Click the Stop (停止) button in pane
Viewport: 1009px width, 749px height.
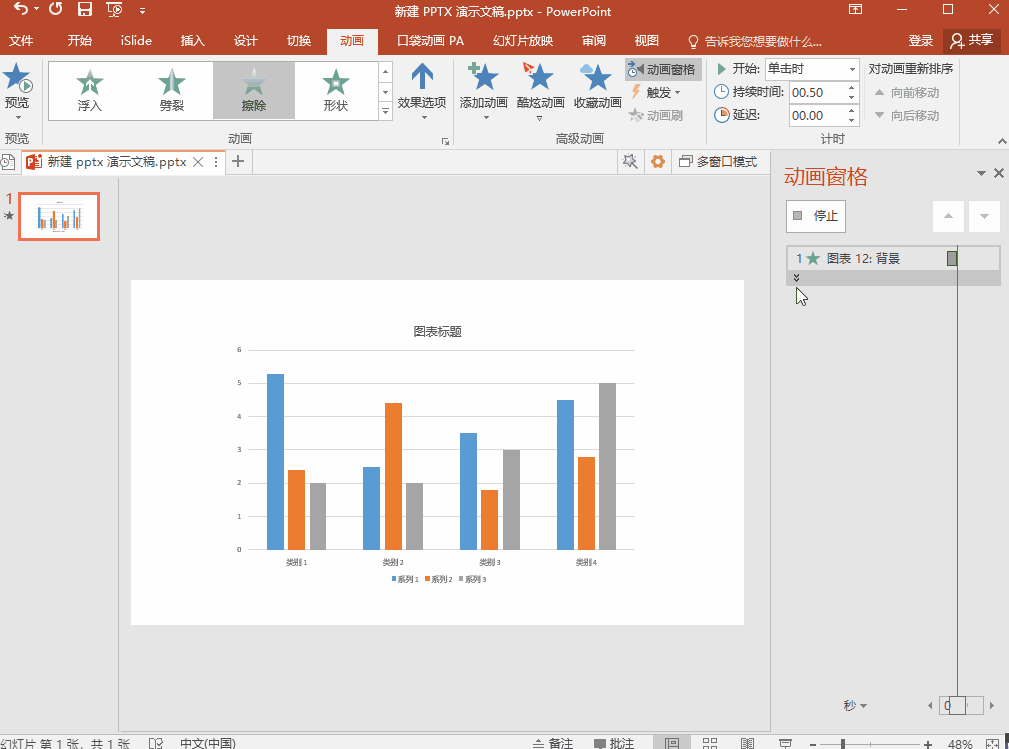click(x=815, y=216)
